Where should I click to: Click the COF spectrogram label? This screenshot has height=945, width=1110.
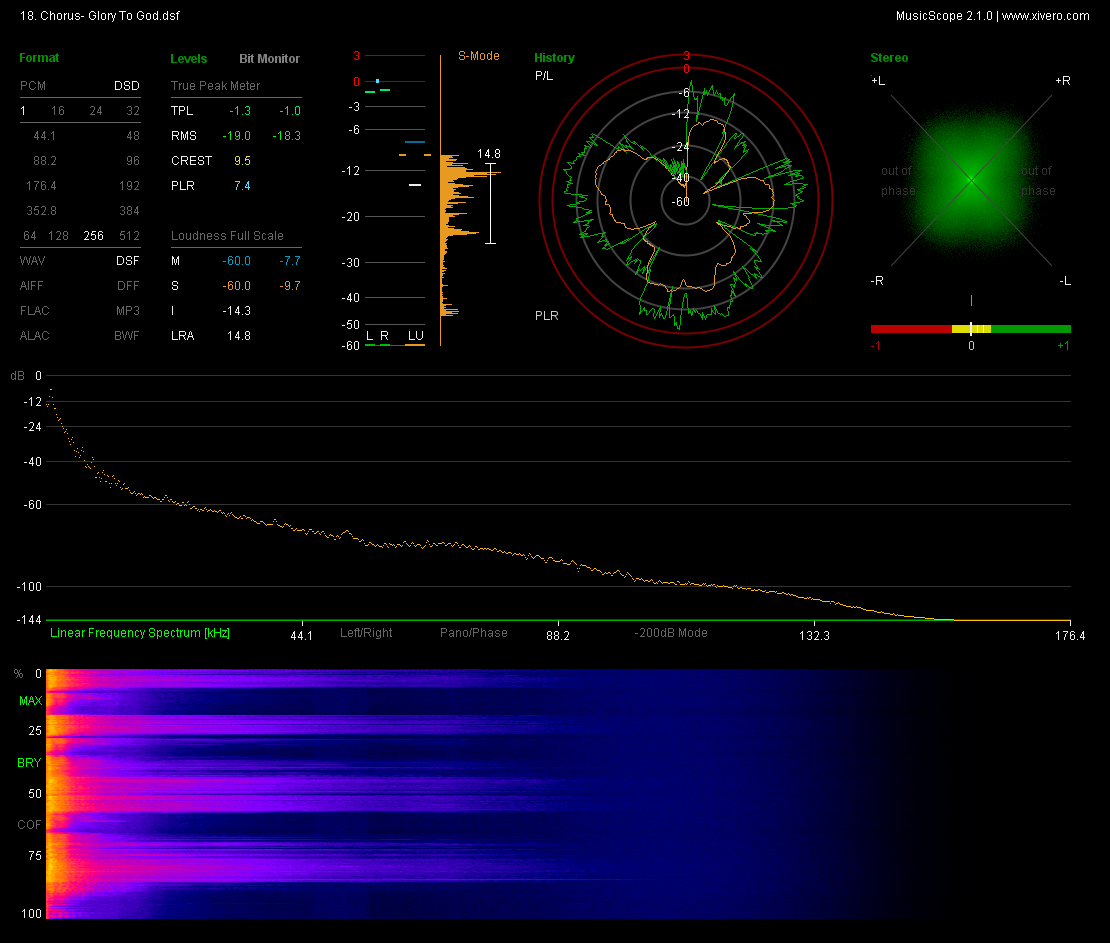(x=30, y=825)
